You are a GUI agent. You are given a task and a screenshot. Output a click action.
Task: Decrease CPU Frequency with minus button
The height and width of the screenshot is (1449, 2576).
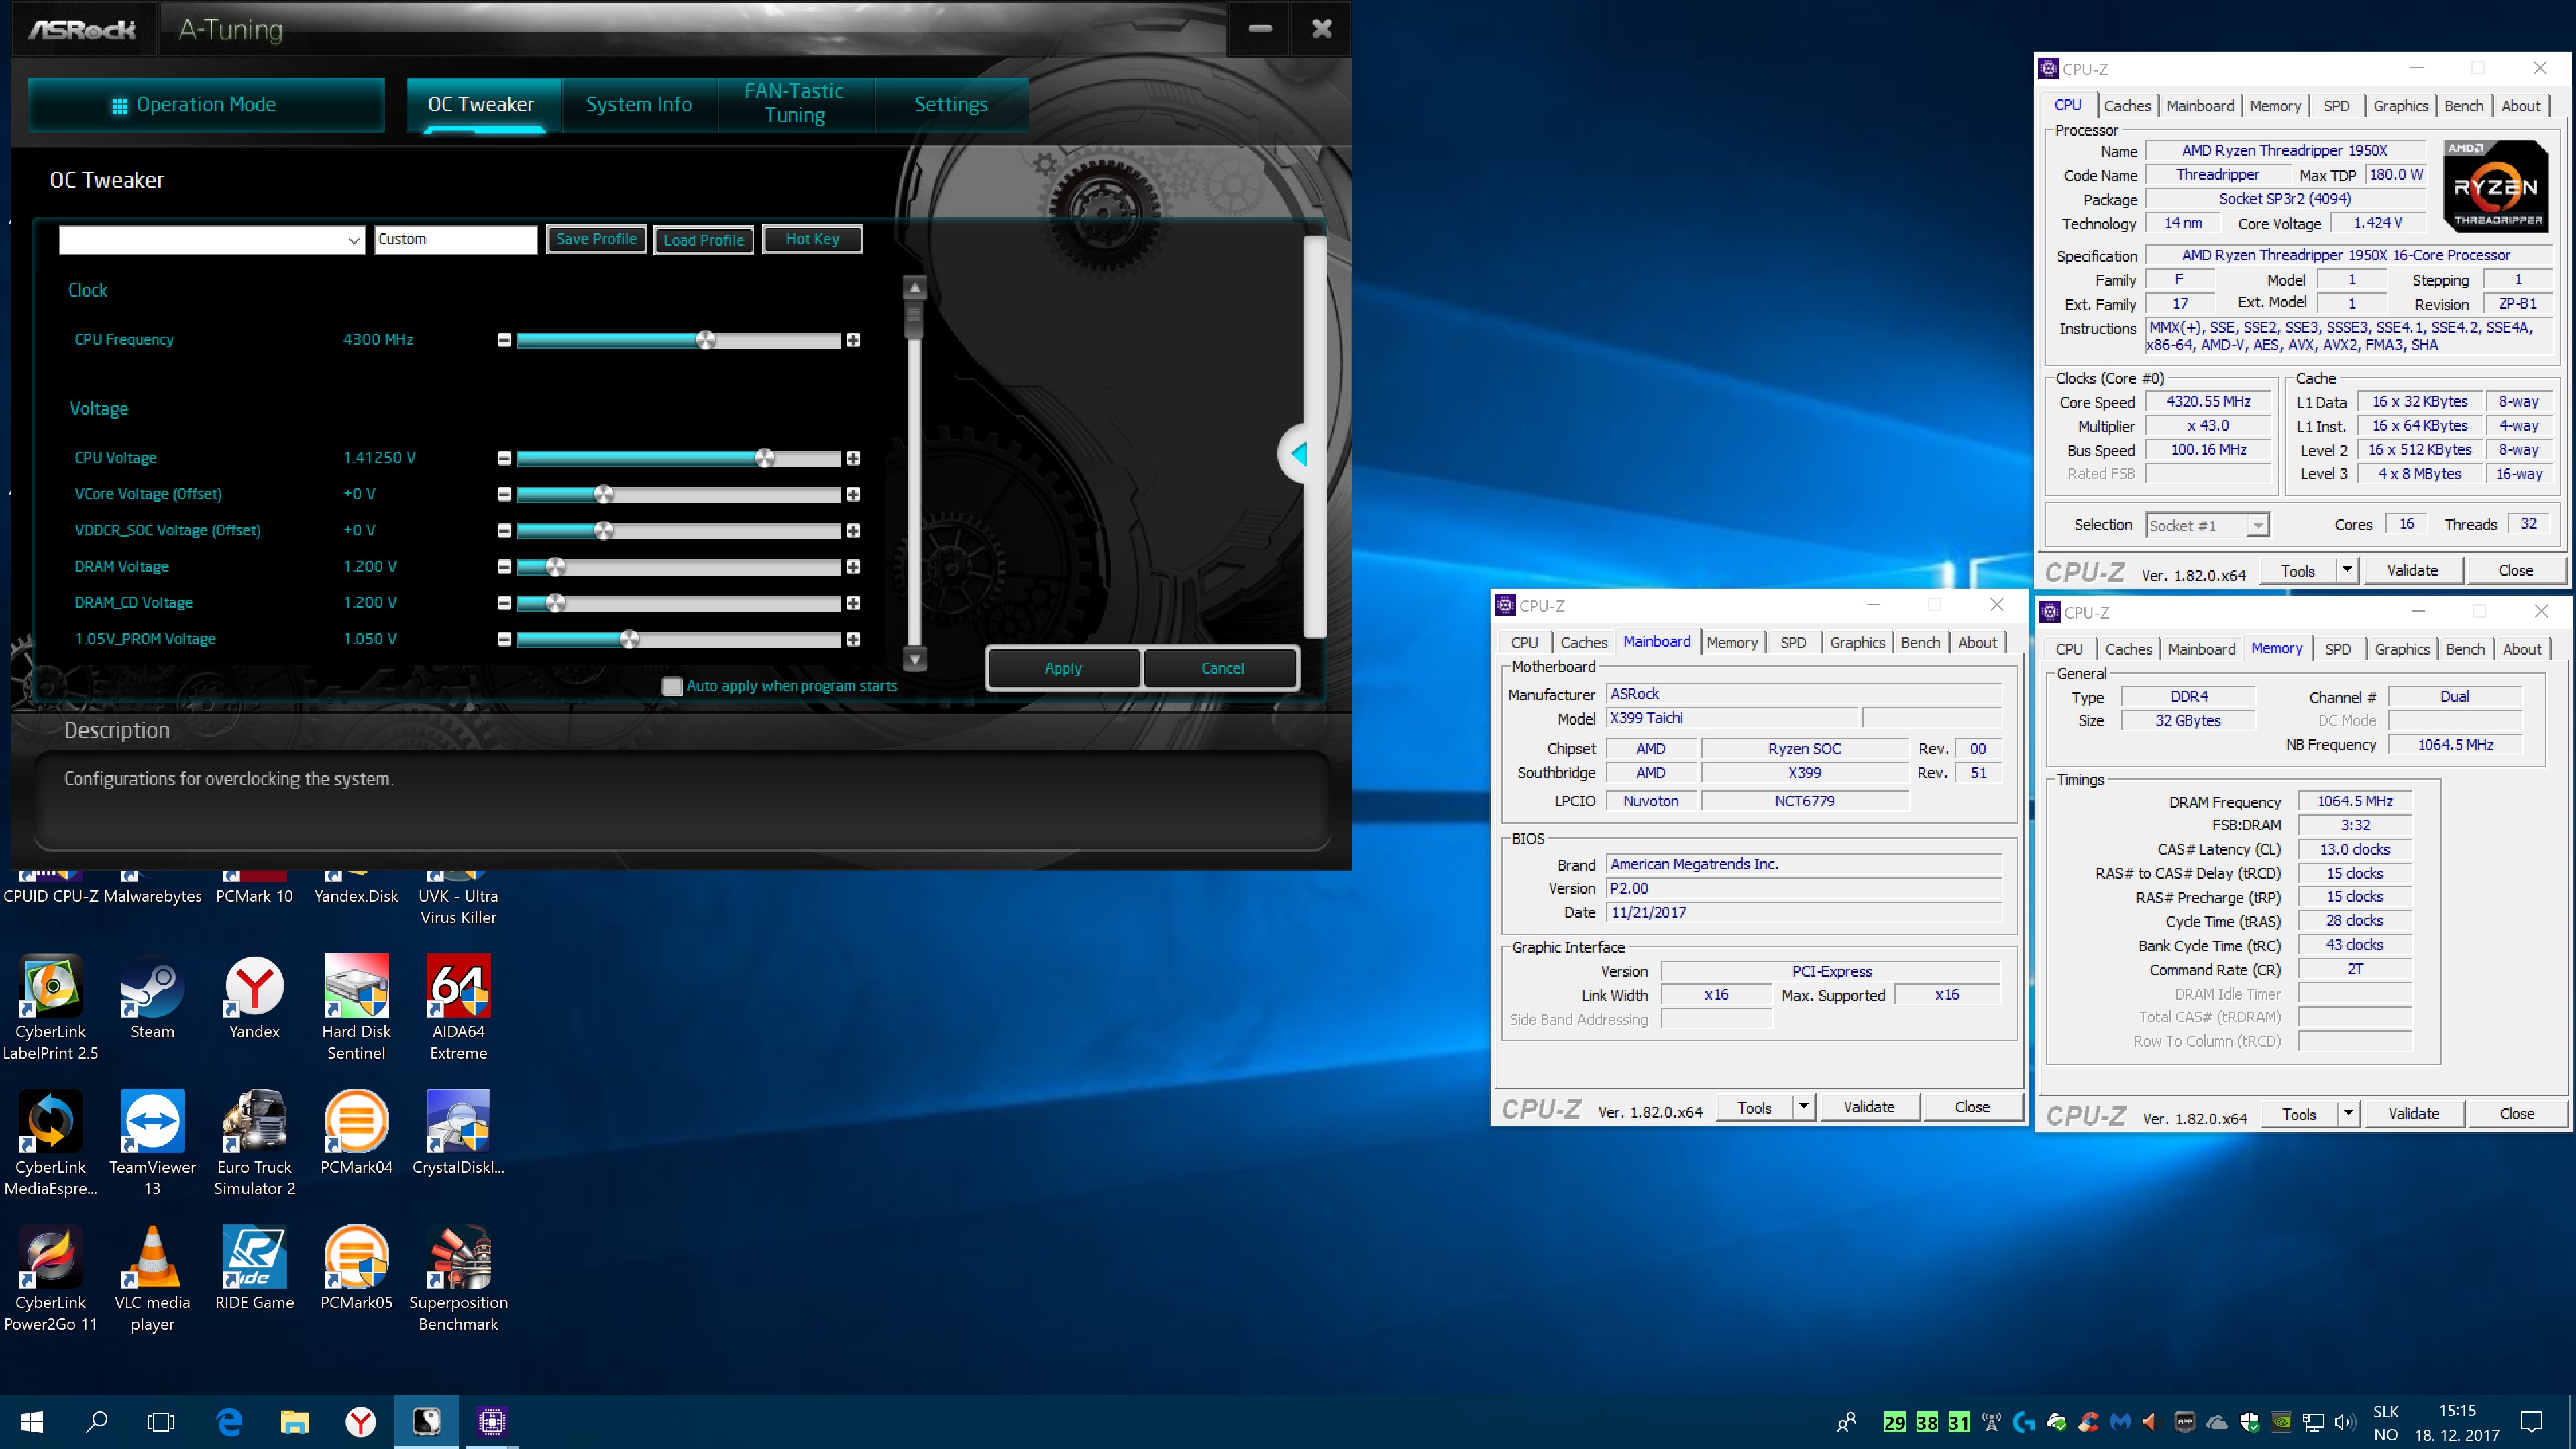504,341
